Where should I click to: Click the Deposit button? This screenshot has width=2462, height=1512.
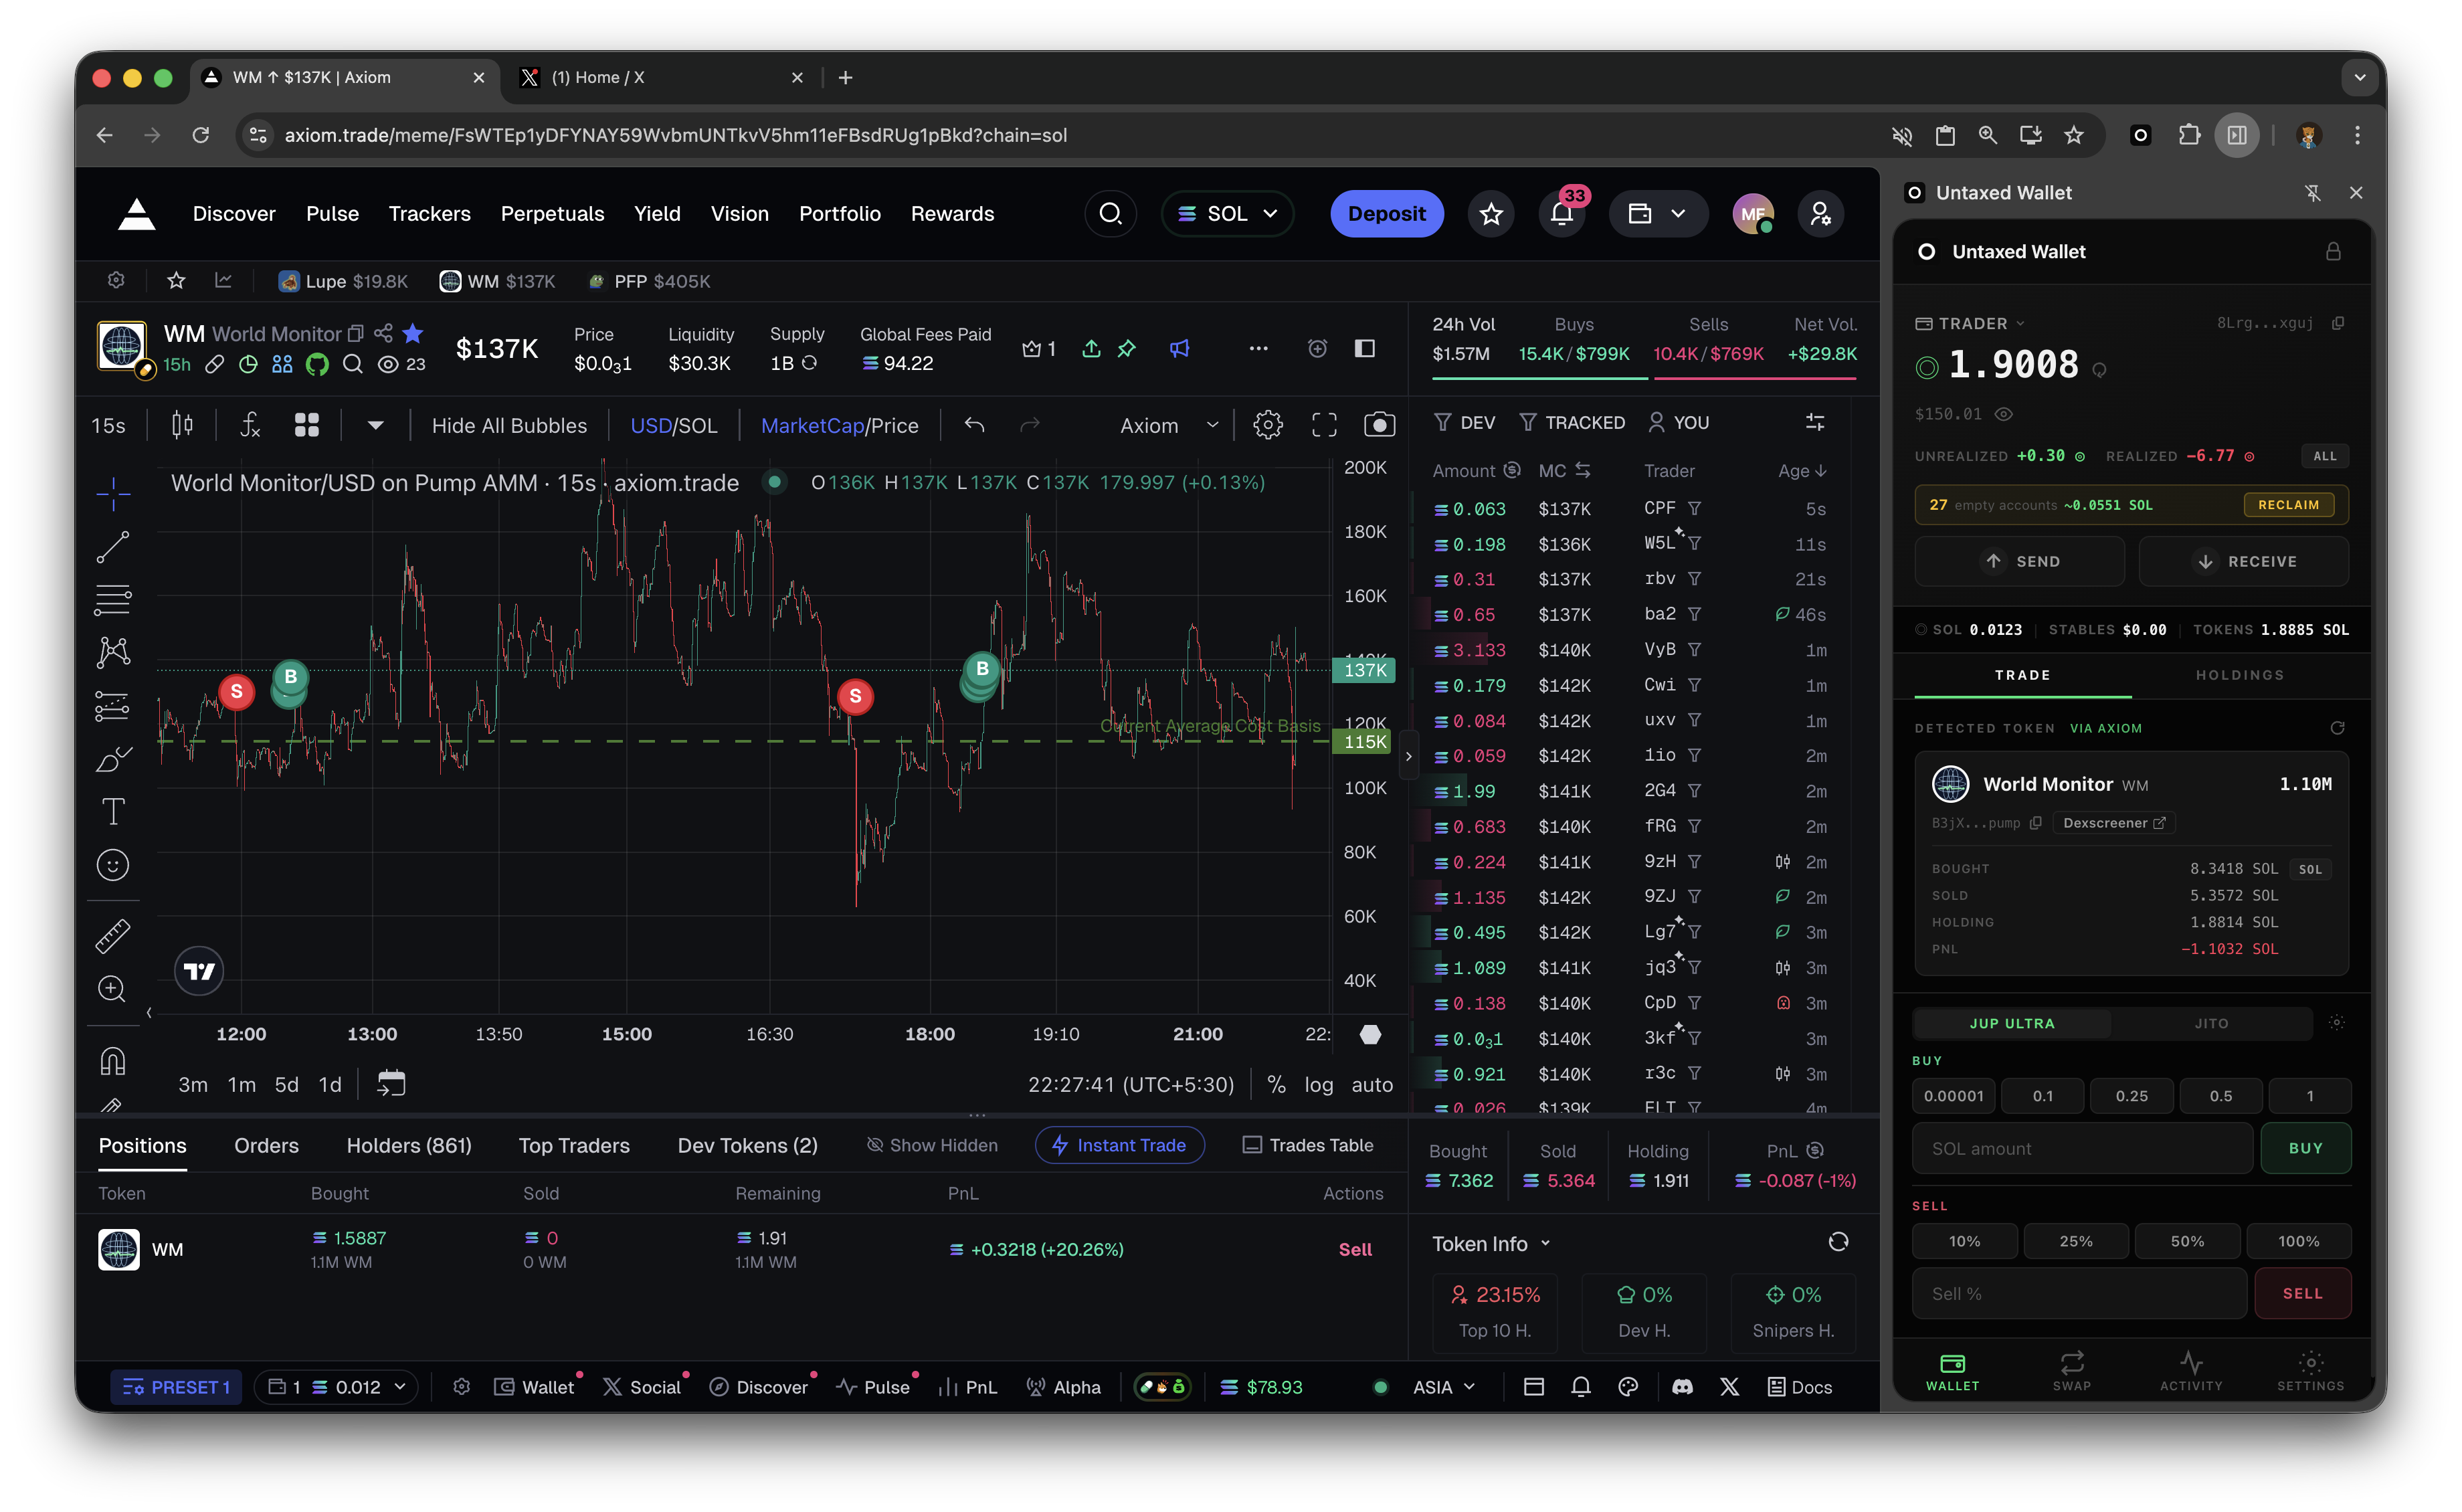click(x=1387, y=213)
